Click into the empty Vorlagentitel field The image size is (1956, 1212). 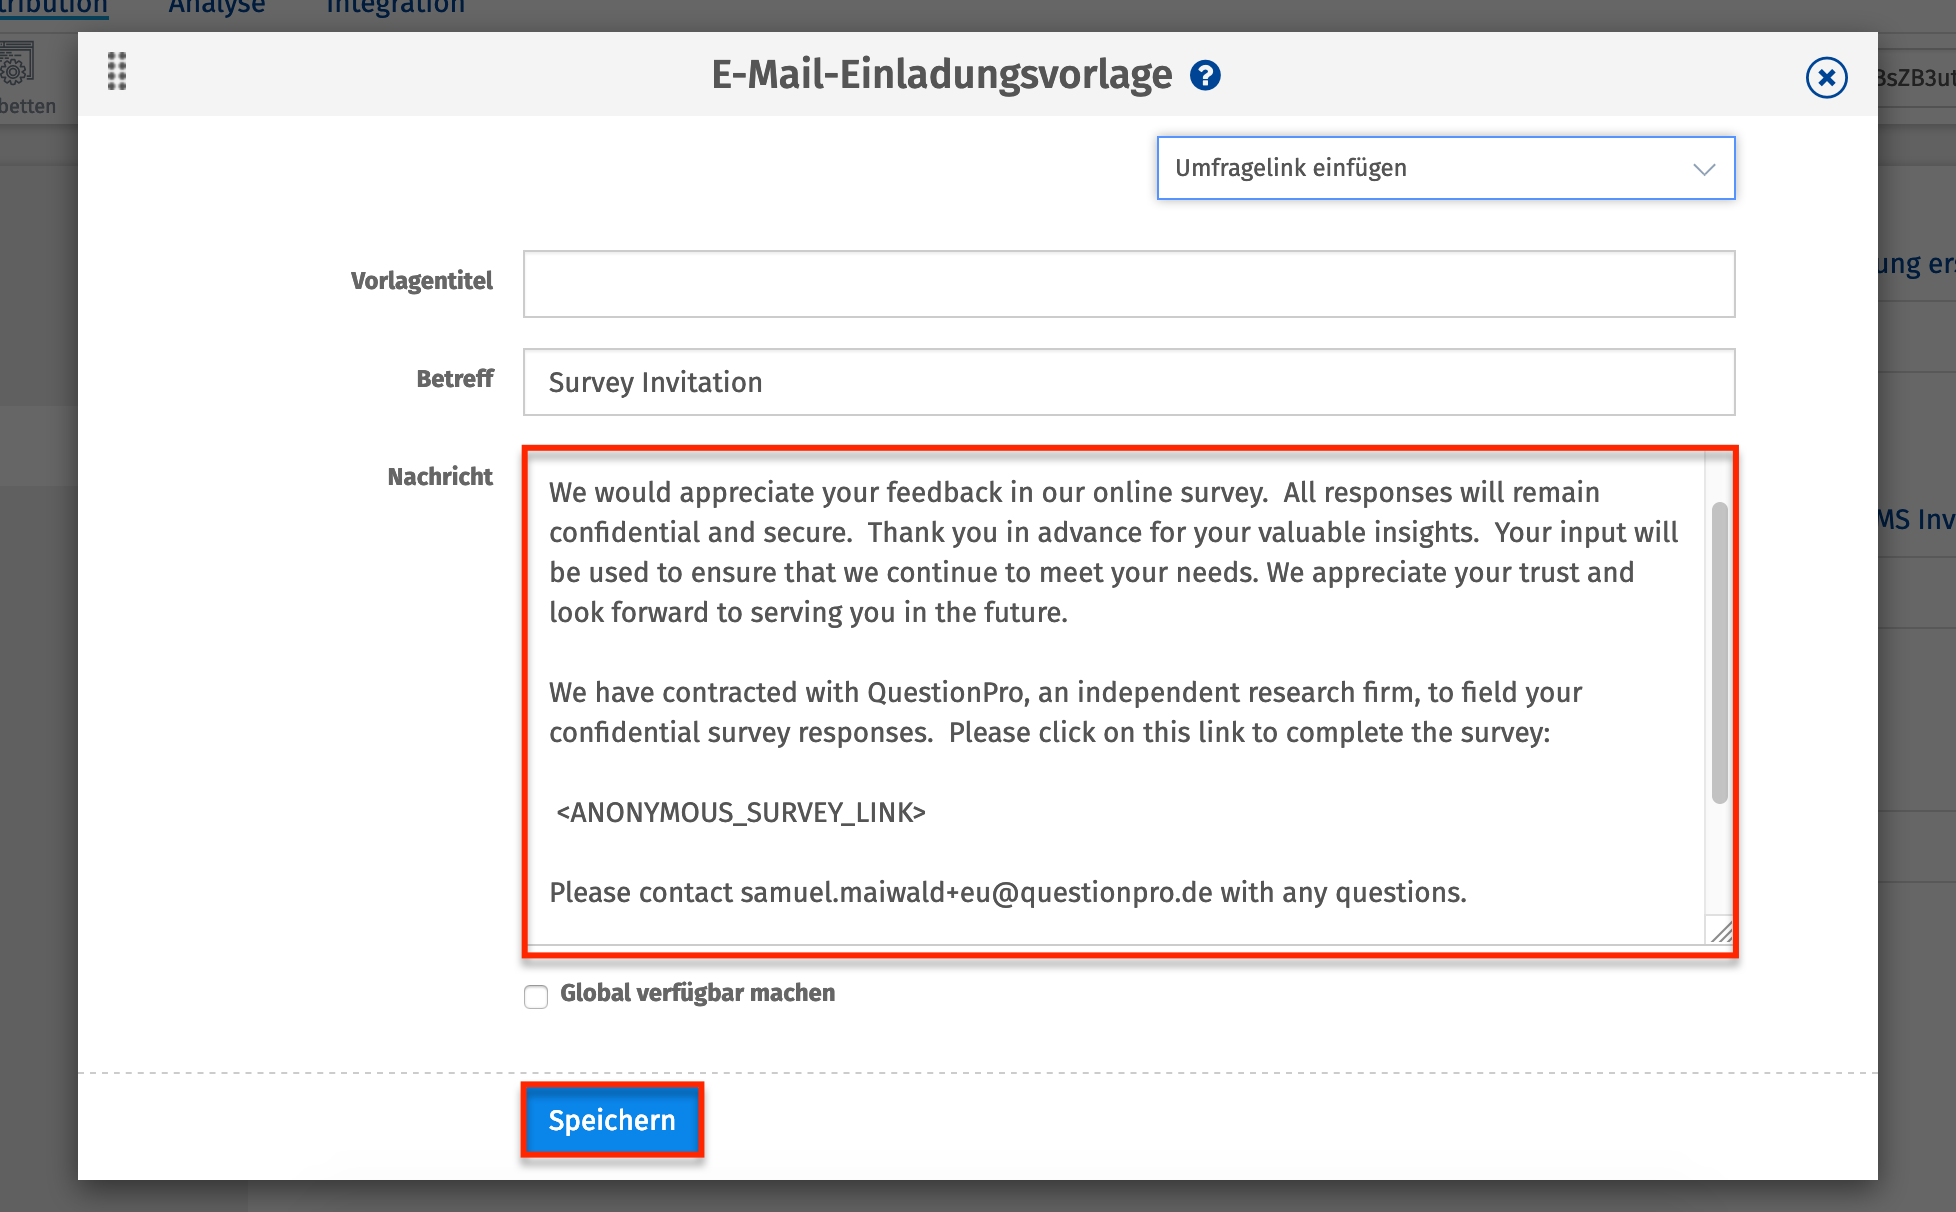1128,283
